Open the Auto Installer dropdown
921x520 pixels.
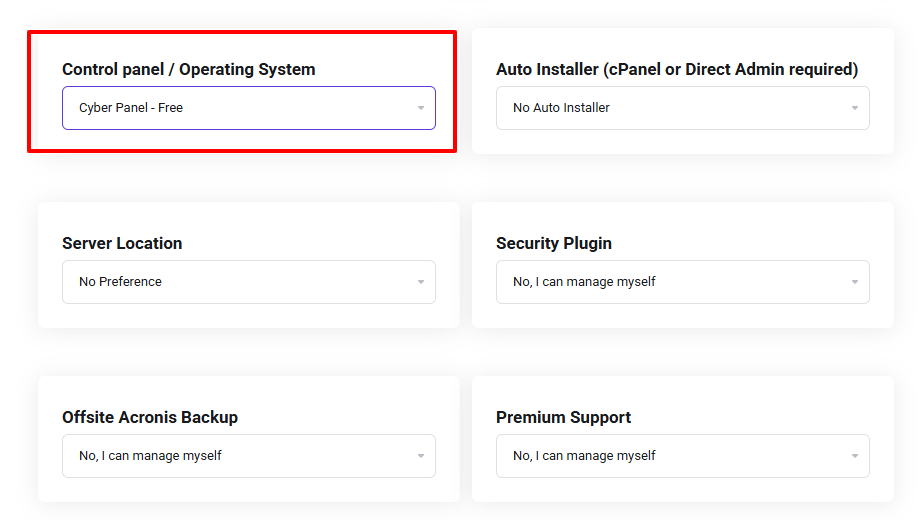click(x=683, y=108)
